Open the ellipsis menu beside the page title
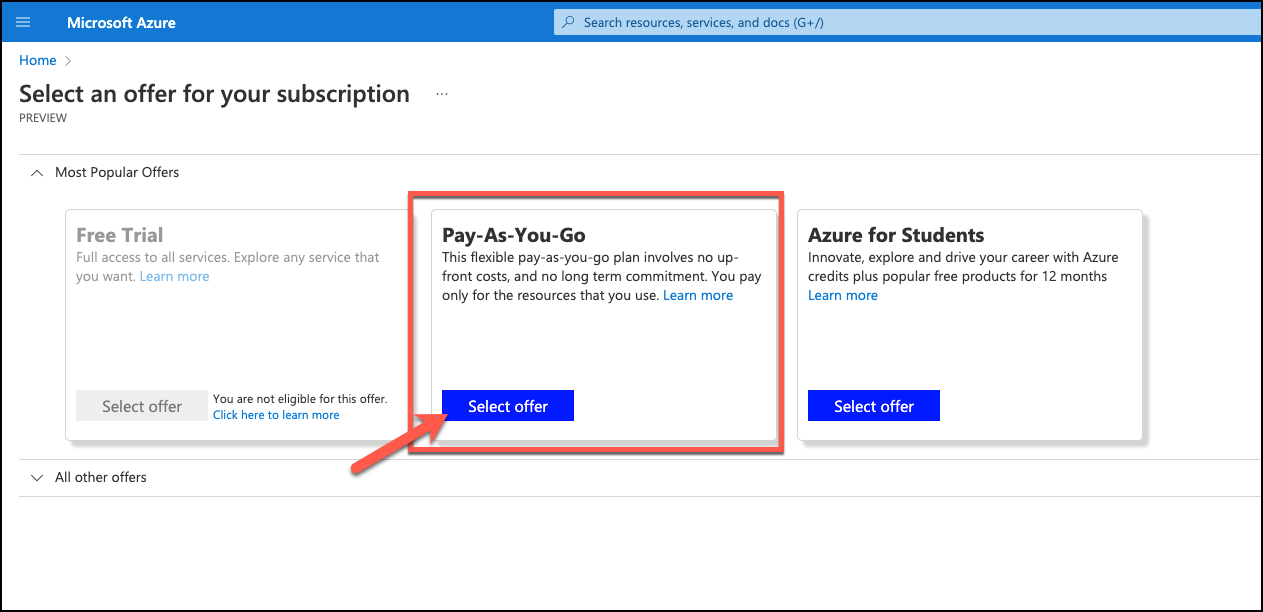This screenshot has width=1263, height=612. pyautogui.click(x=442, y=94)
